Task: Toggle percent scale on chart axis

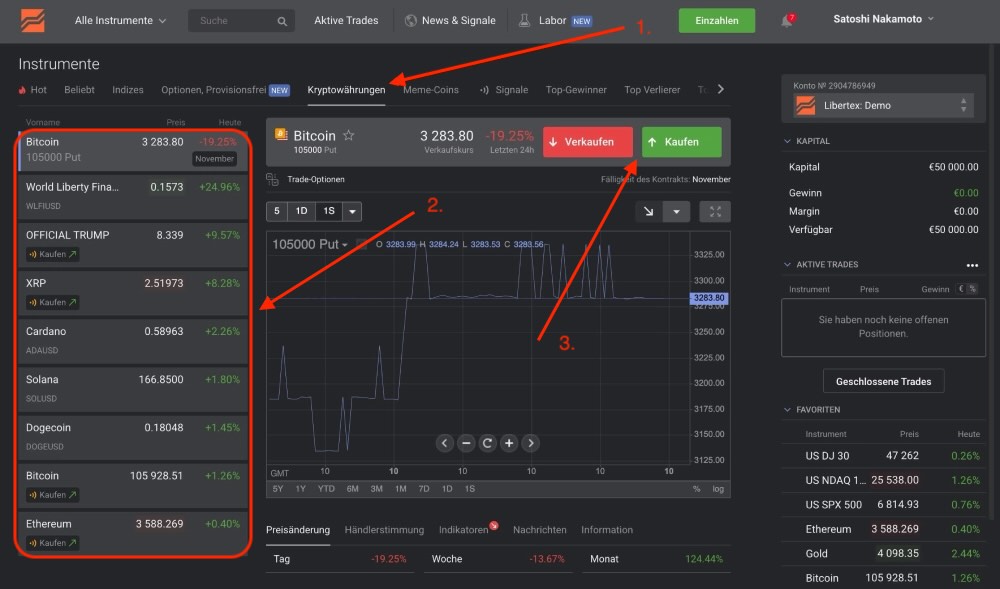Action: pos(696,489)
